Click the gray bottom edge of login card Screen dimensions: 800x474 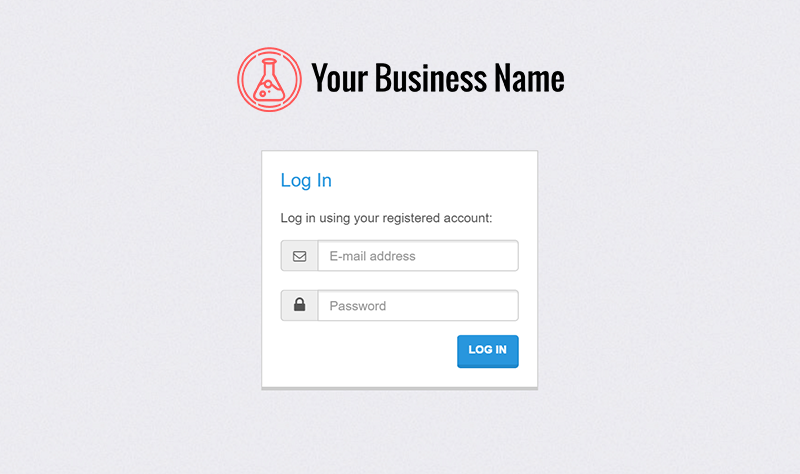click(x=399, y=388)
